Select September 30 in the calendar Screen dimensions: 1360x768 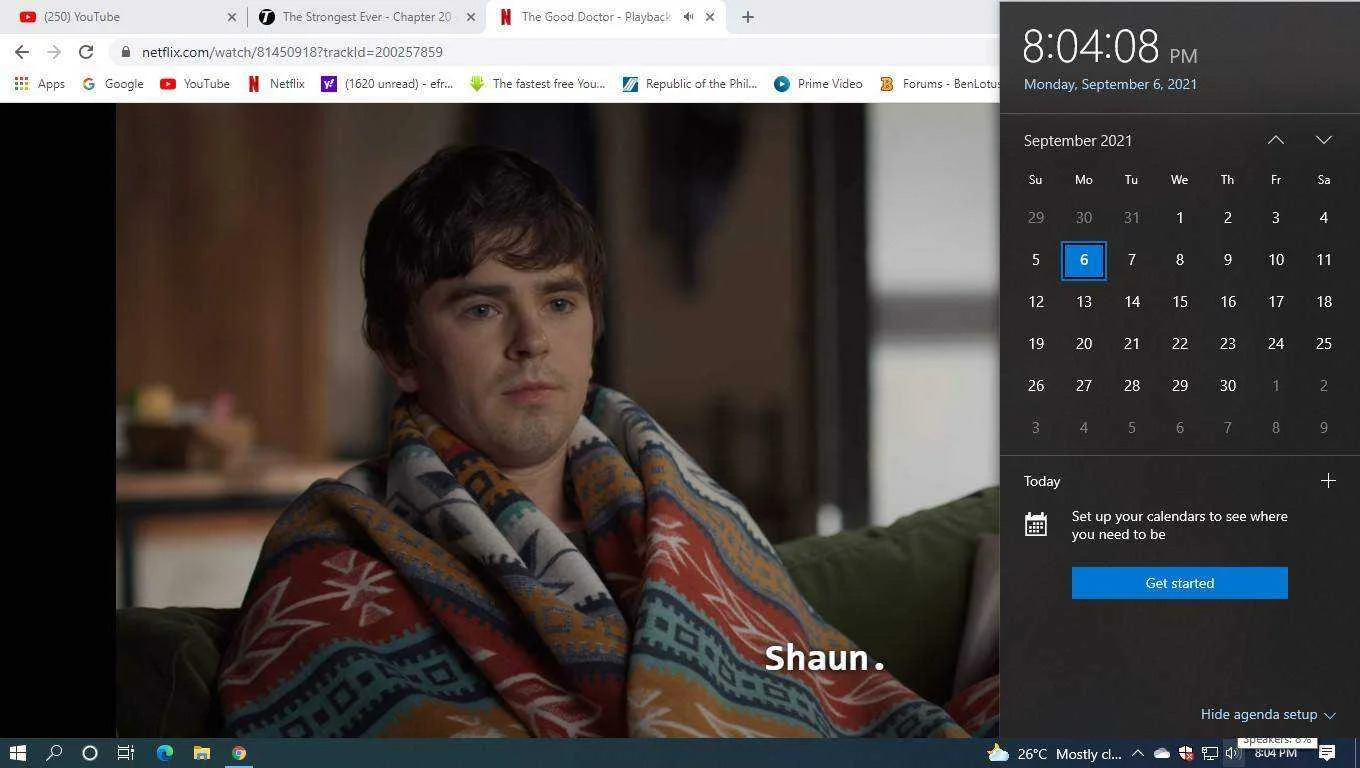point(1228,386)
